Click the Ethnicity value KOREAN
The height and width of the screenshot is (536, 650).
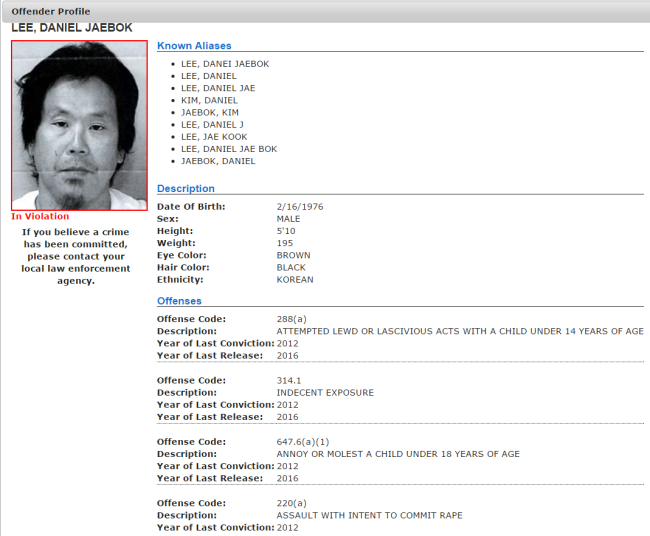295,280
